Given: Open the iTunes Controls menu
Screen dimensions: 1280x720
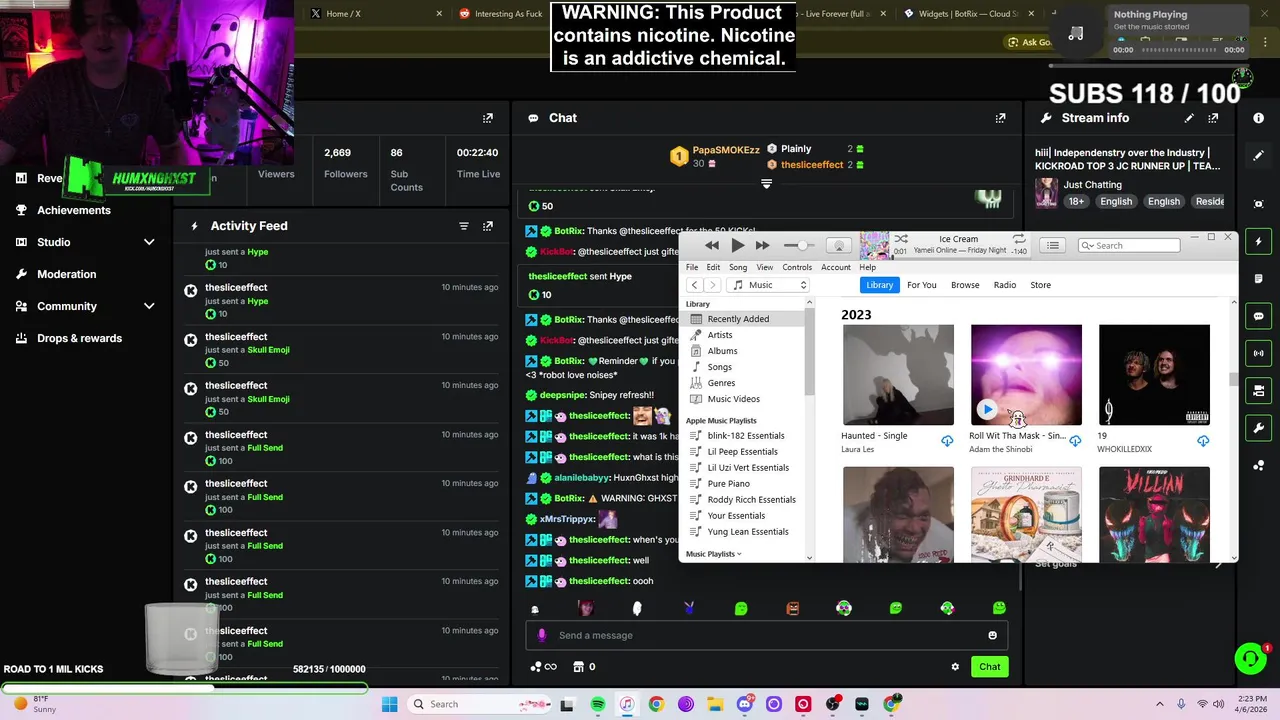Looking at the screenshot, I should click(797, 267).
